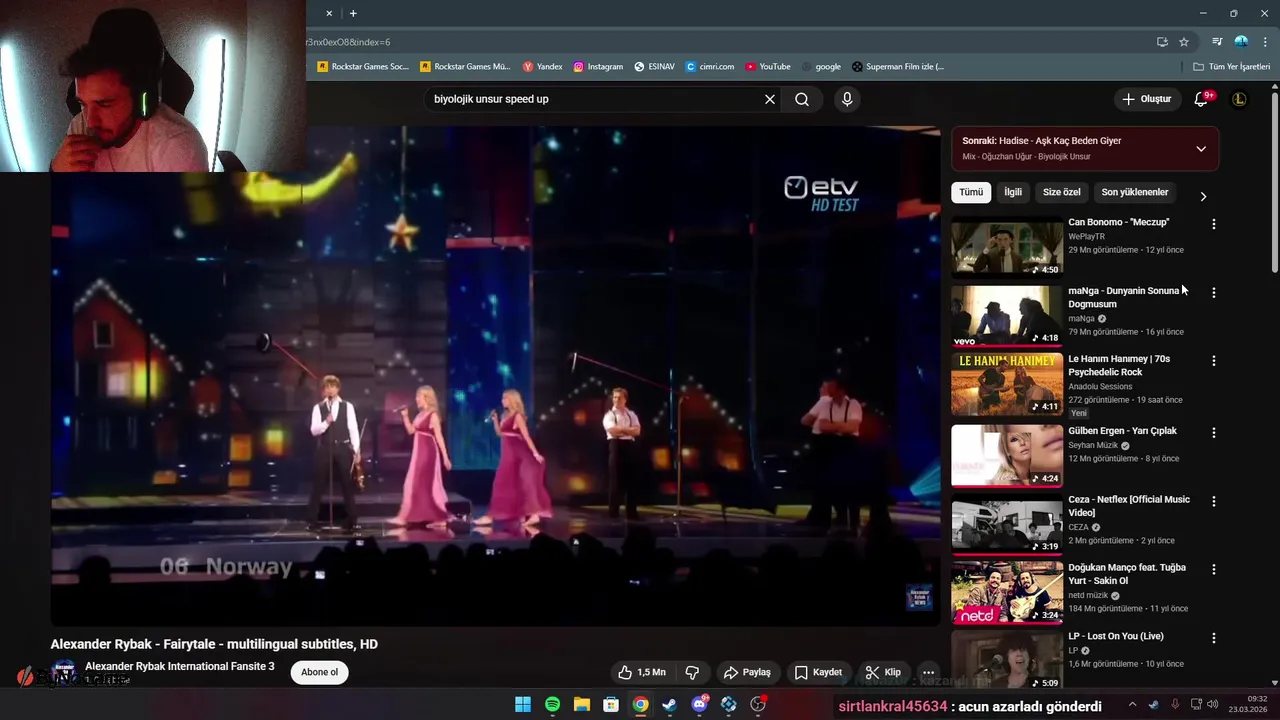Open options for Doğukan Manço Sakin Ol

coord(1214,569)
